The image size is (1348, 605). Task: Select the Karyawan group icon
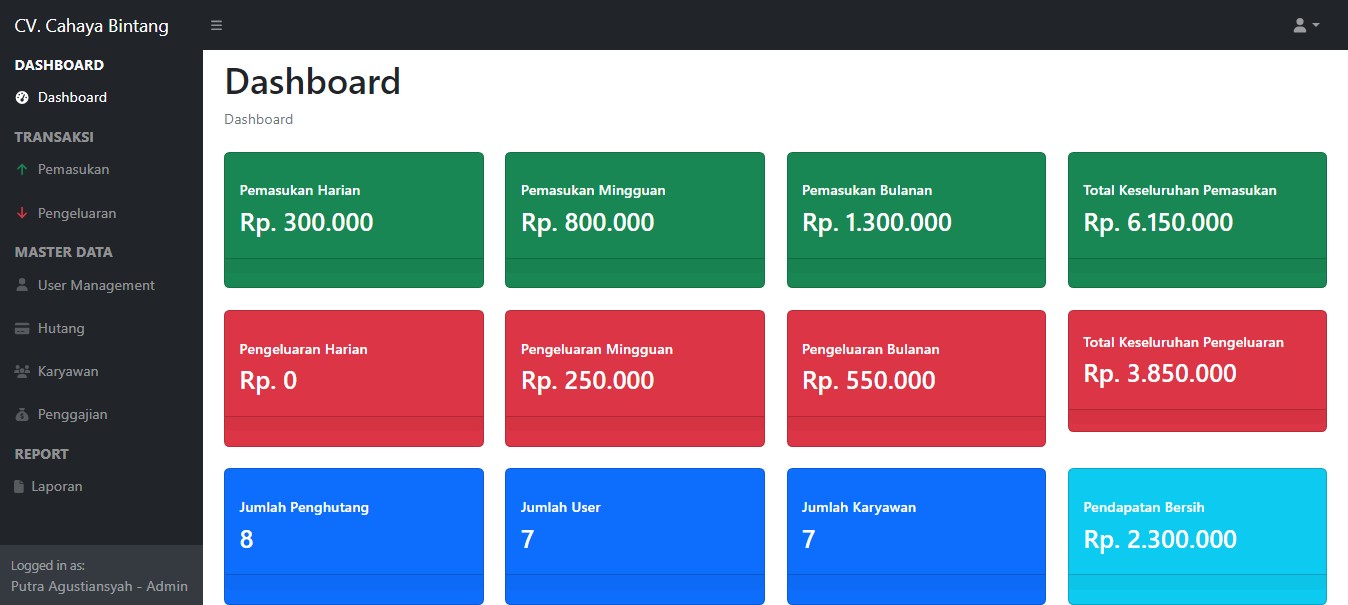(22, 370)
